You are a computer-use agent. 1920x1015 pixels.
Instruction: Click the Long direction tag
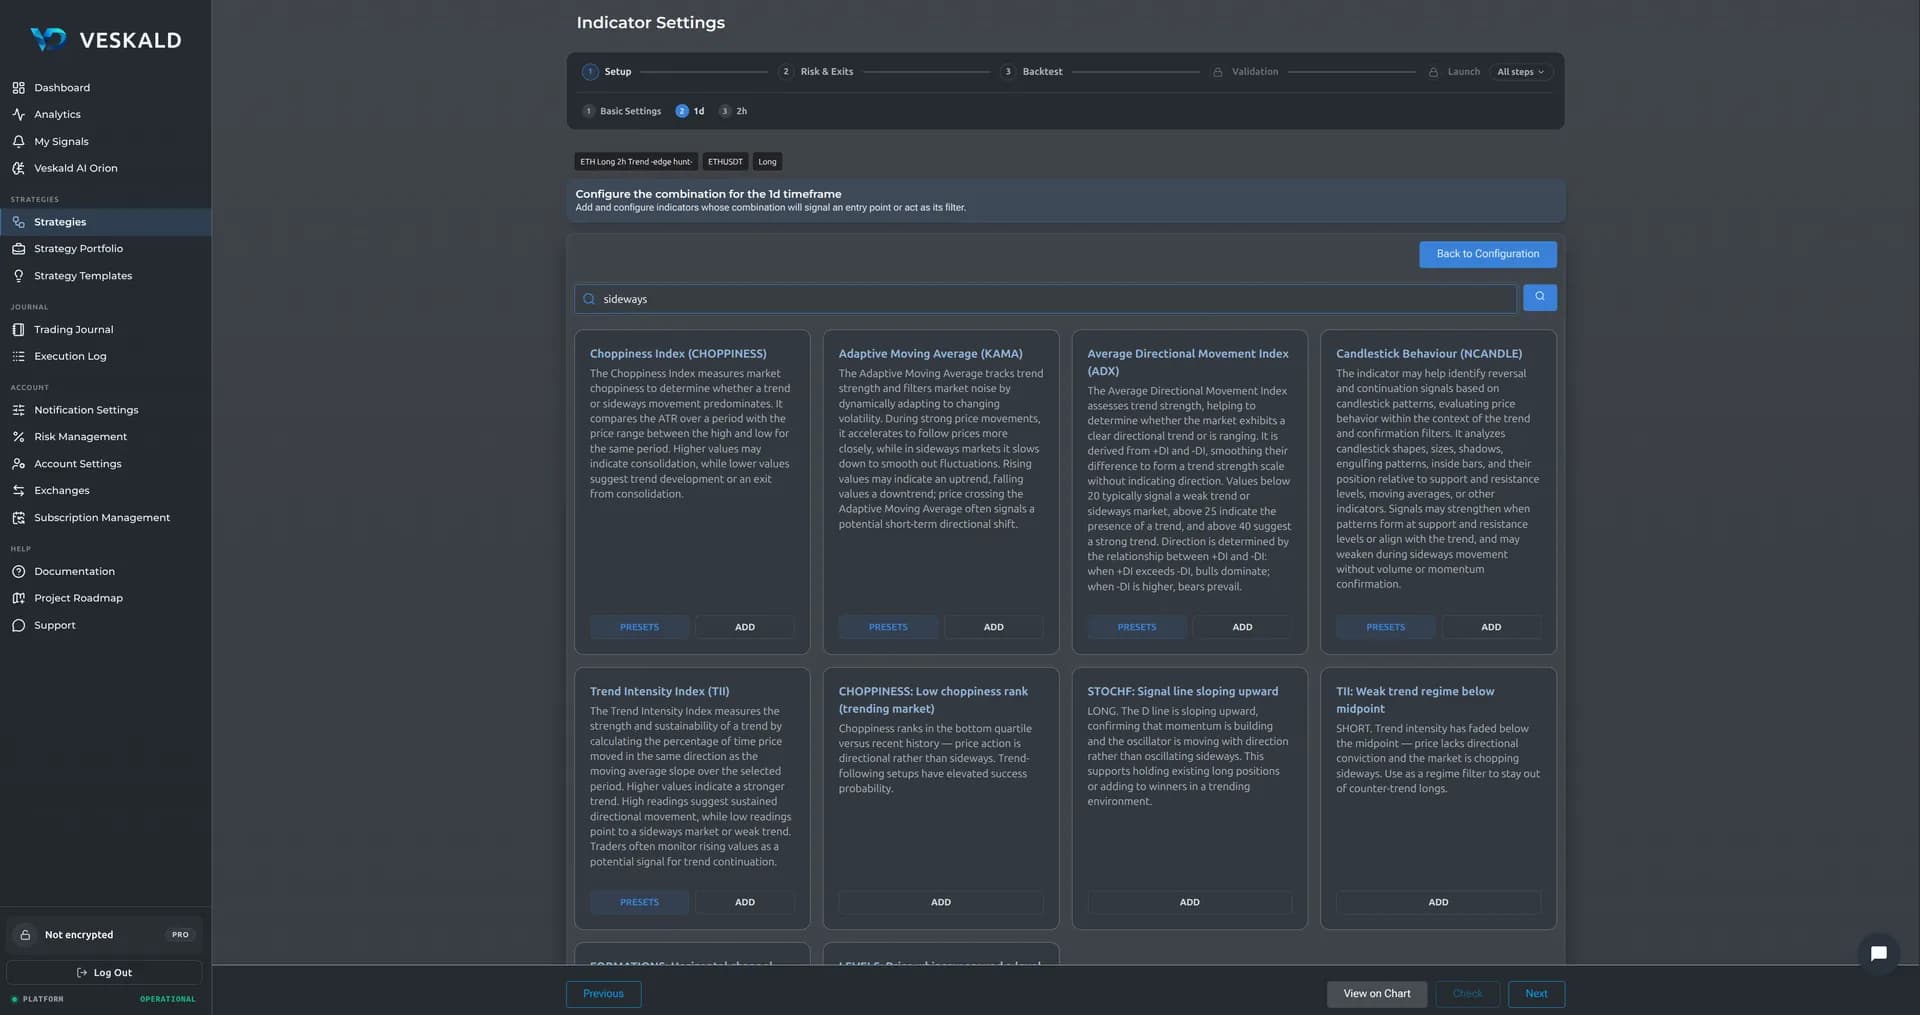(767, 162)
